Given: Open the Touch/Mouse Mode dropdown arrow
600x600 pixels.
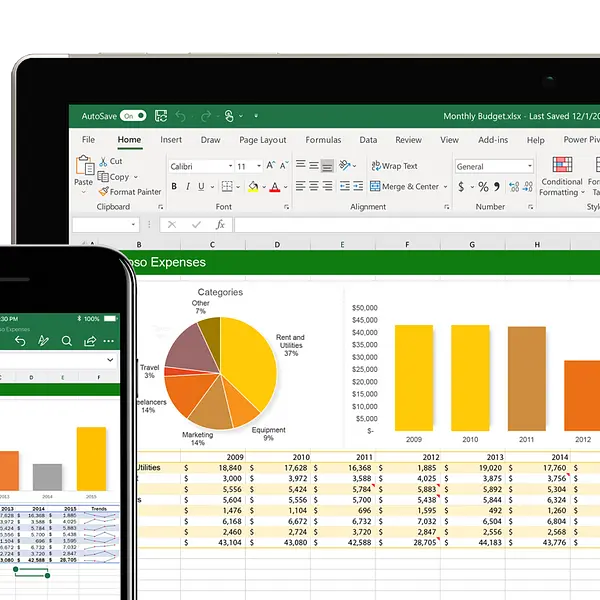Looking at the screenshot, I should coord(241,116).
